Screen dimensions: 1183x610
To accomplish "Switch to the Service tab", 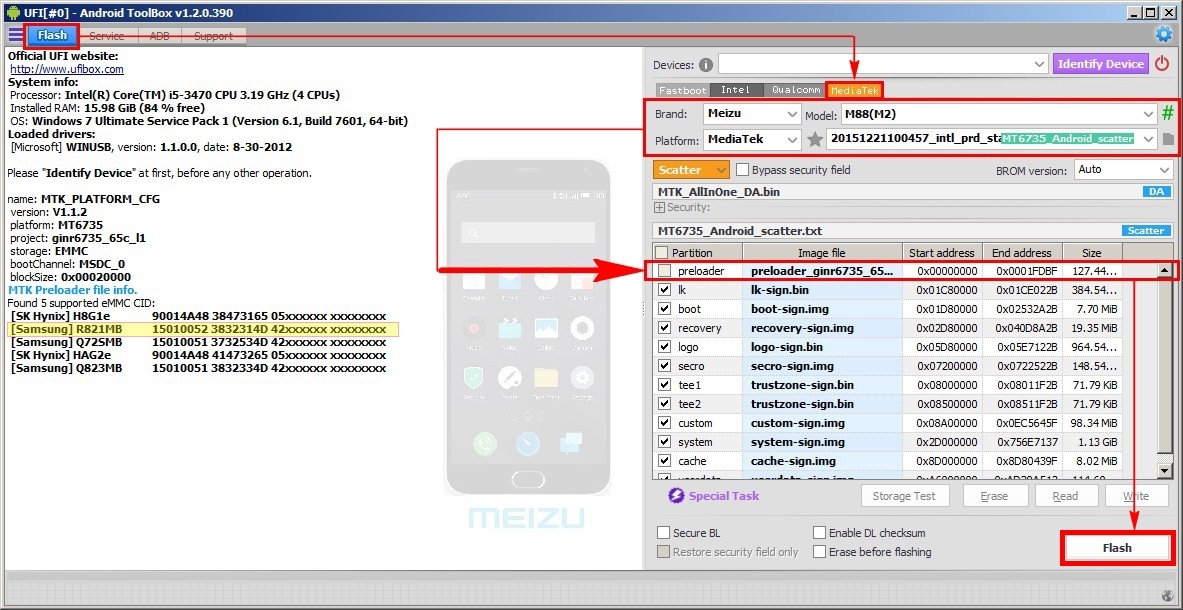I will [x=106, y=35].
